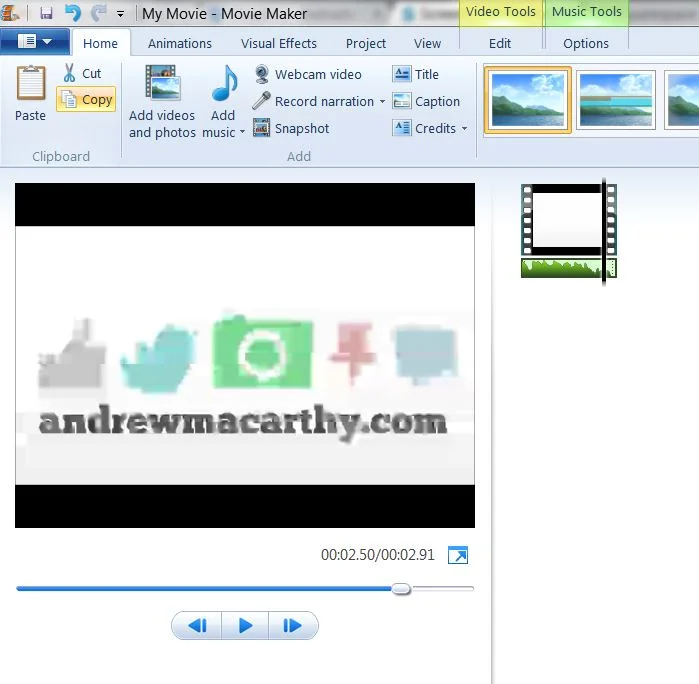Screen dimensions: 699x684
Task: Open the Project tab
Action: pos(366,43)
